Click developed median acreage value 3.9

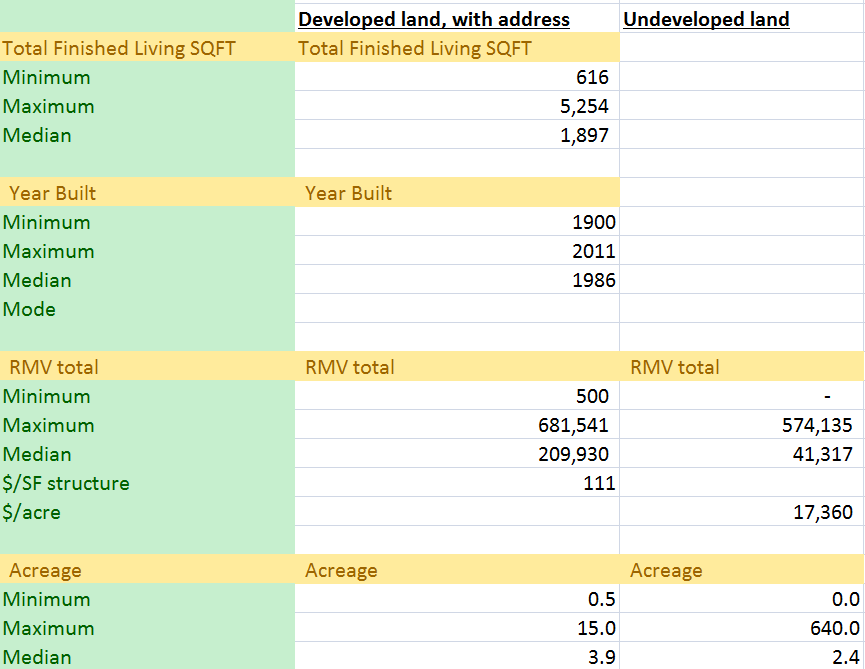[602, 657]
